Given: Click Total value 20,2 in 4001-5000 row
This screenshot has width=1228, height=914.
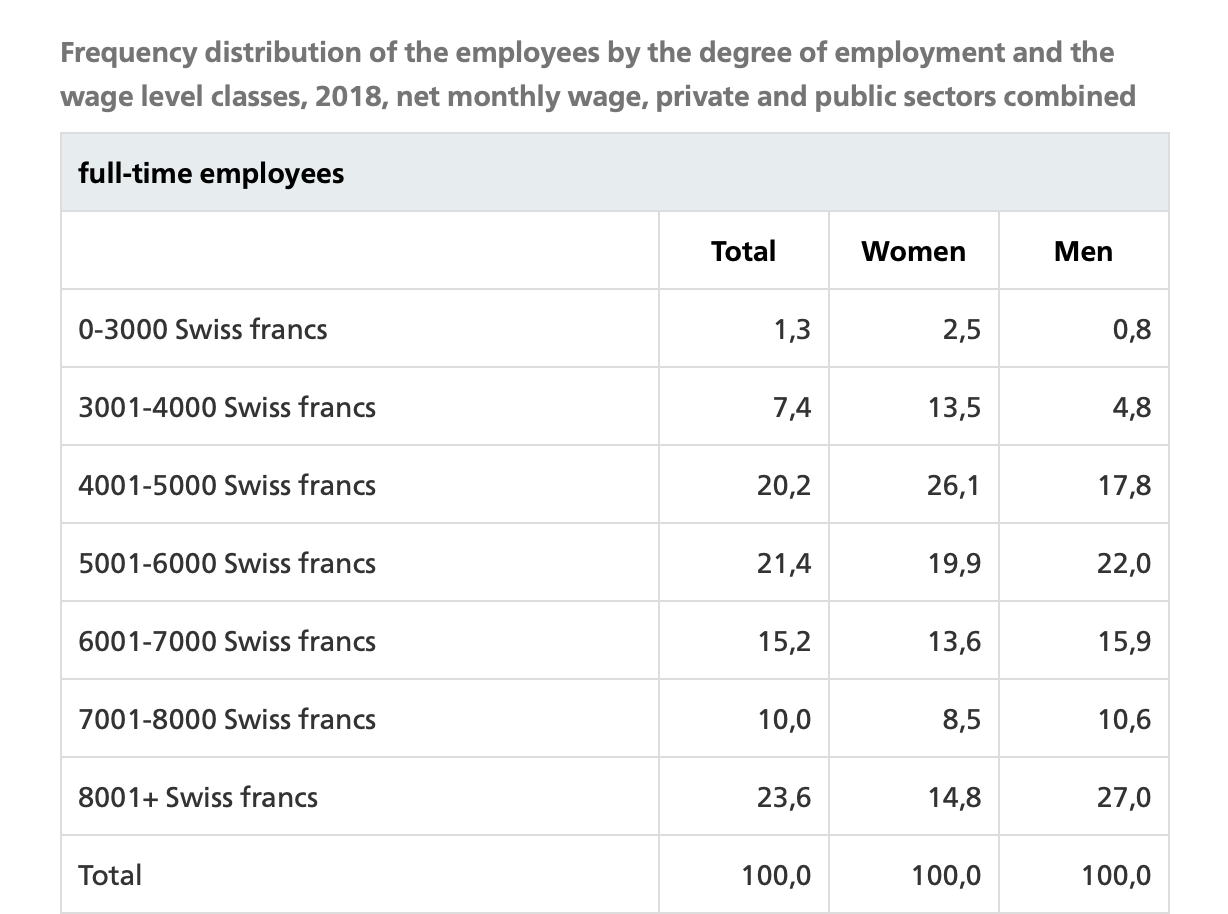Looking at the screenshot, I should click(785, 485).
